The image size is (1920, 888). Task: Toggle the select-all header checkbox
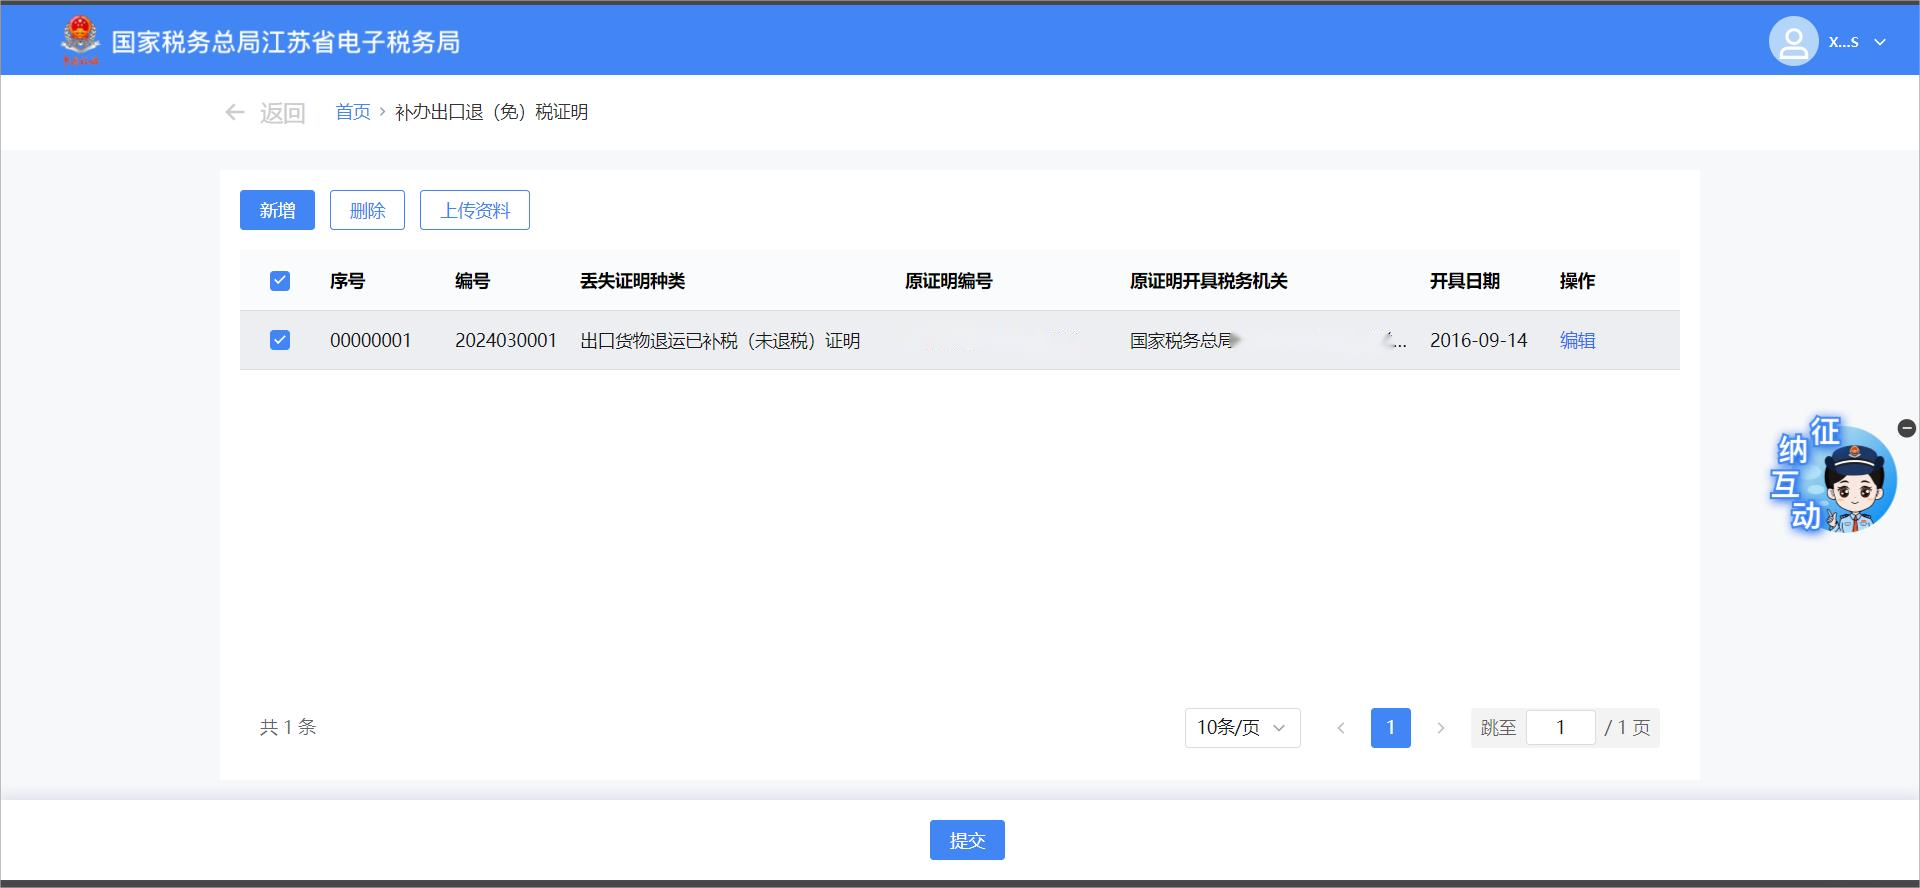pyautogui.click(x=280, y=281)
